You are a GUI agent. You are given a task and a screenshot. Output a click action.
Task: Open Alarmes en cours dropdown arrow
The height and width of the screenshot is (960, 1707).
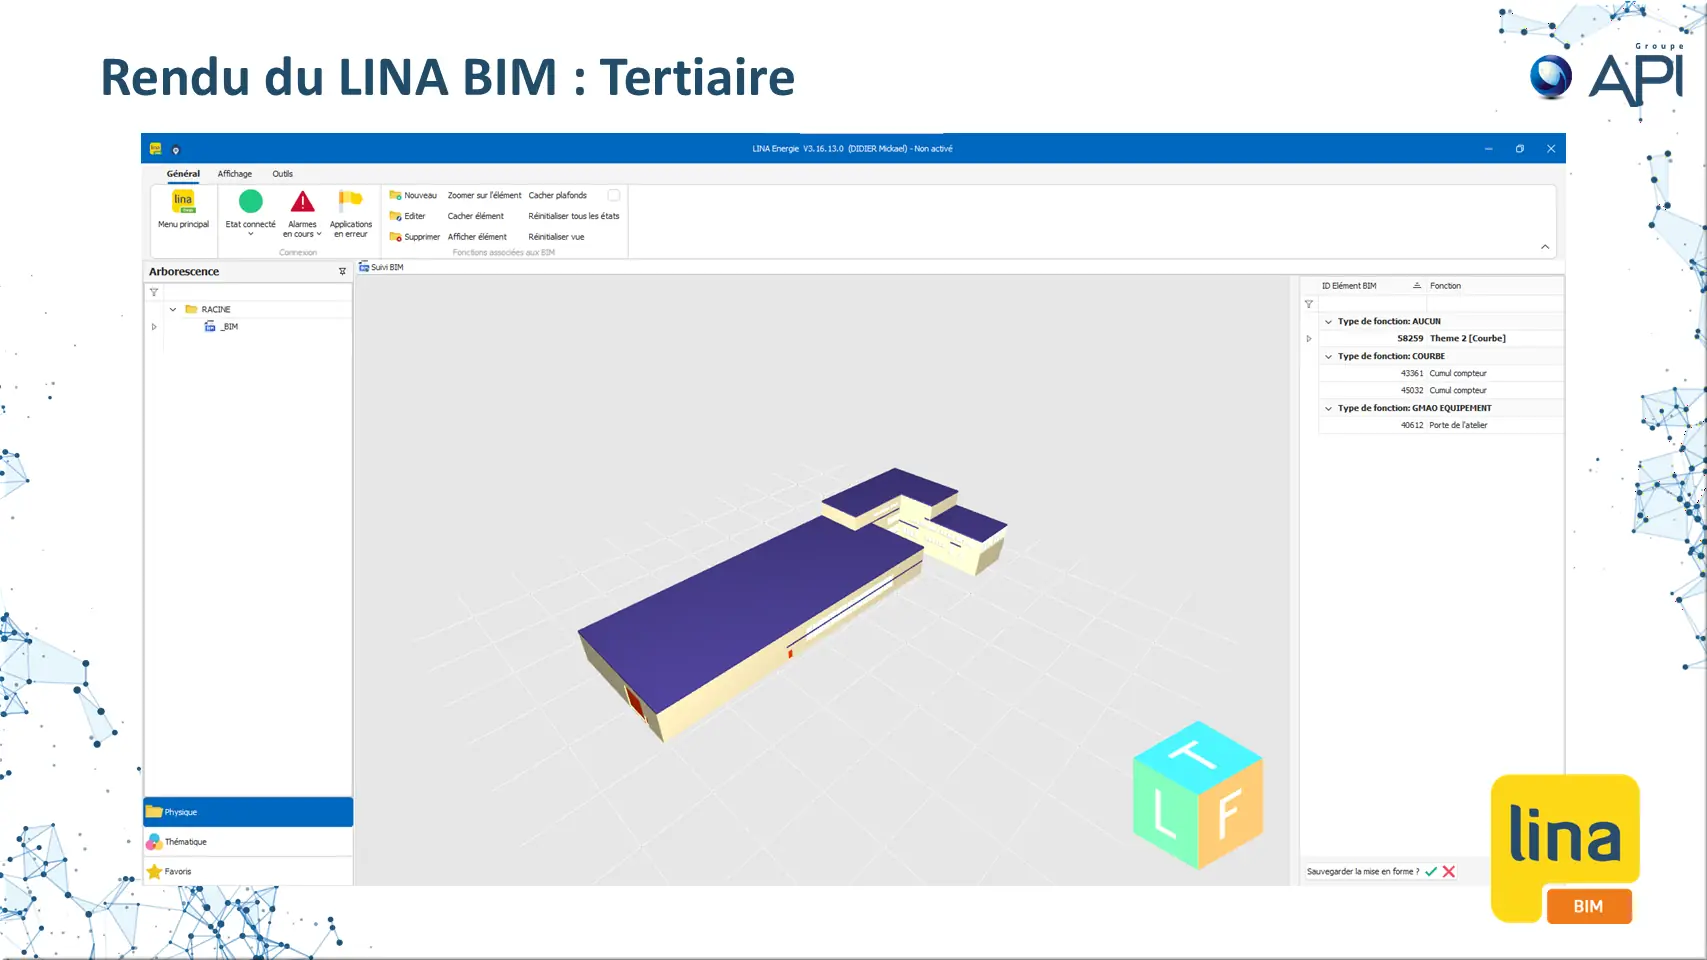click(x=319, y=234)
